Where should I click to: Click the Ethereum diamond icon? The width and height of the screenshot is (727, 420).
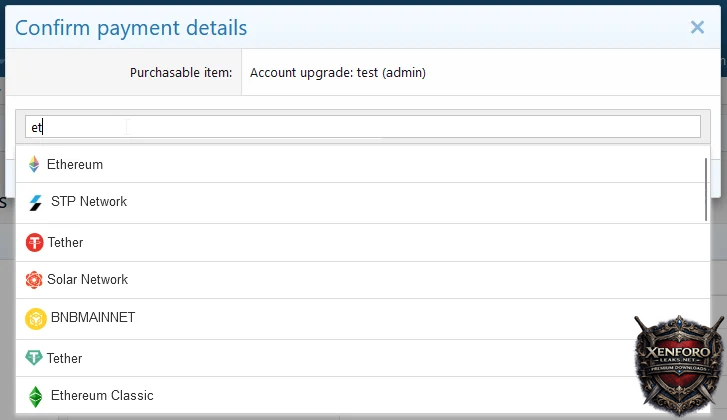pyautogui.click(x=34, y=164)
